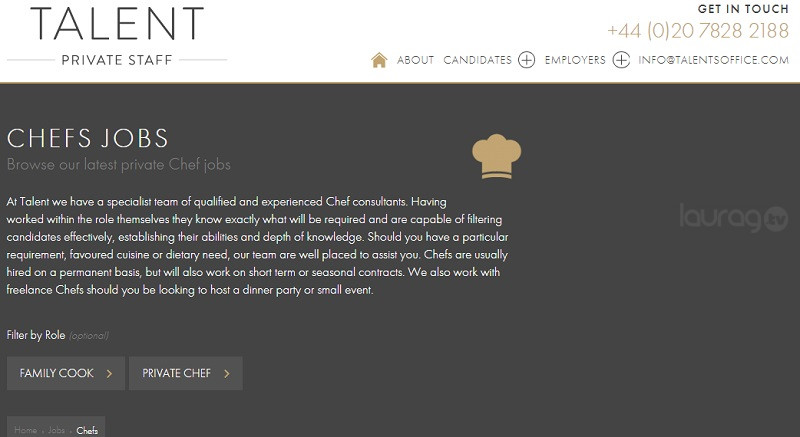The image size is (800, 437).
Task: Filter jobs by Private Chef label
Action: 176,374
